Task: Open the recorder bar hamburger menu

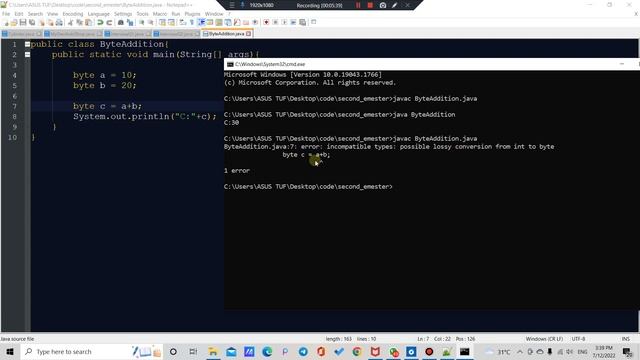Action: [x=232, y=5]
